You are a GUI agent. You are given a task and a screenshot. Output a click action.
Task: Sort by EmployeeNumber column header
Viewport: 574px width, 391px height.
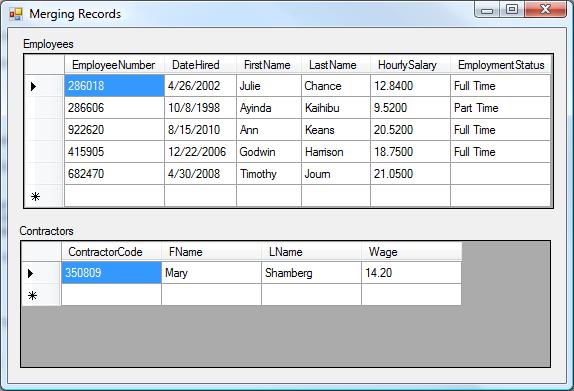coord(114,65)
